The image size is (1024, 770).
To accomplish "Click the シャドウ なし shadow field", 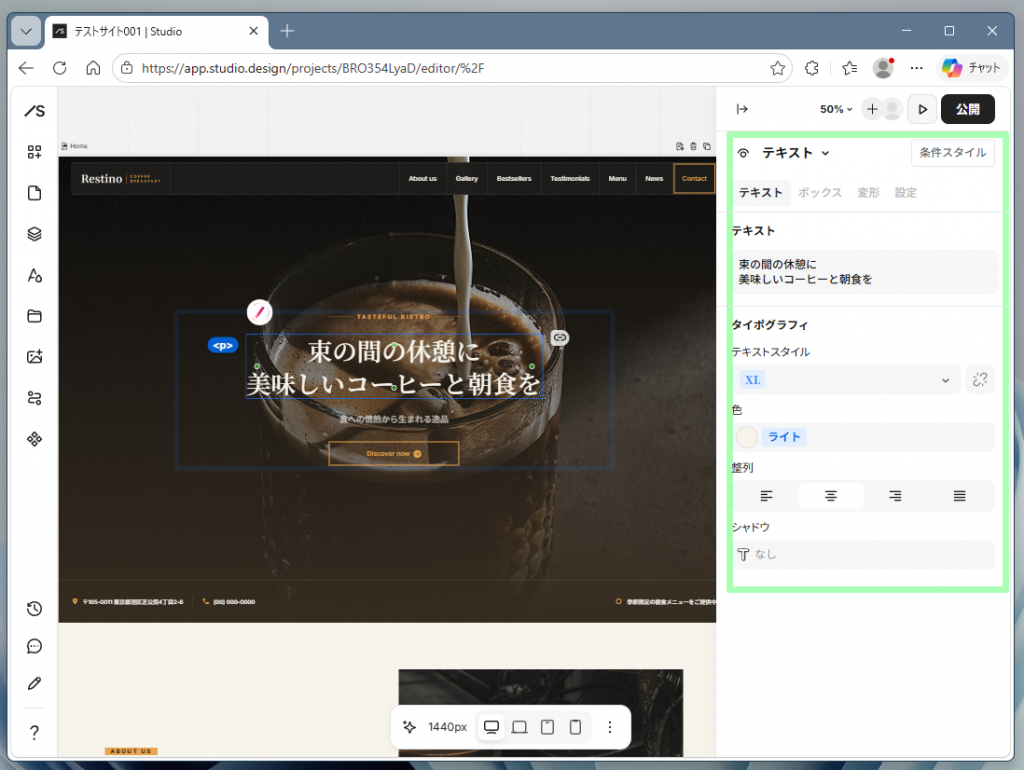I will click(x=863, y=554).
